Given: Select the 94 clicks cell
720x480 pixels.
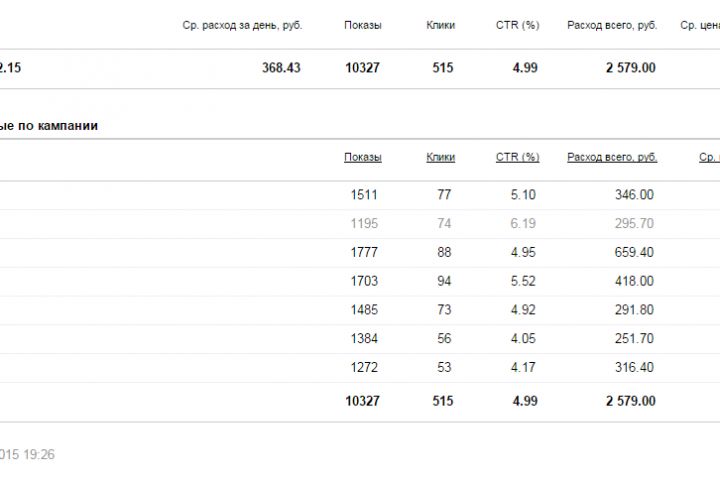Looking at the screenshot, I should coord(444,281).
